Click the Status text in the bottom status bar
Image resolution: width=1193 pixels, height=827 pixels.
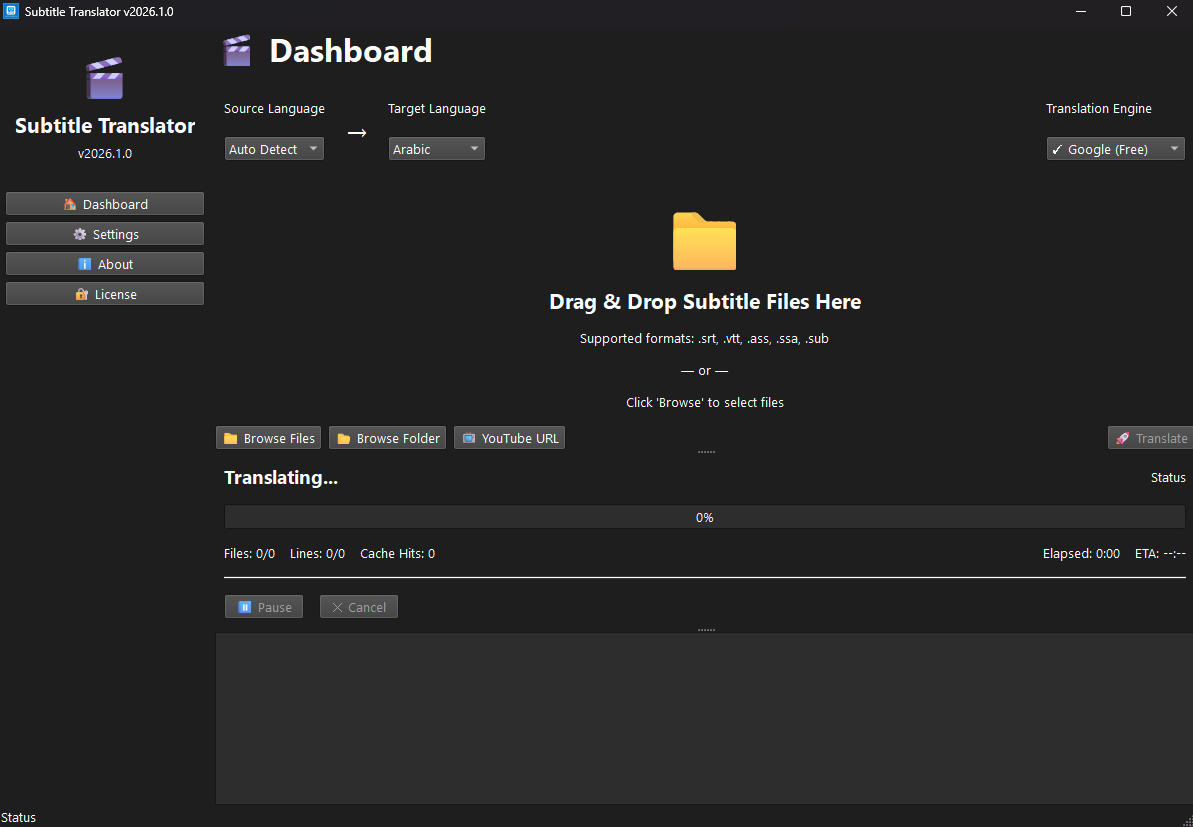pyautogui.click(x=18, y=818)
